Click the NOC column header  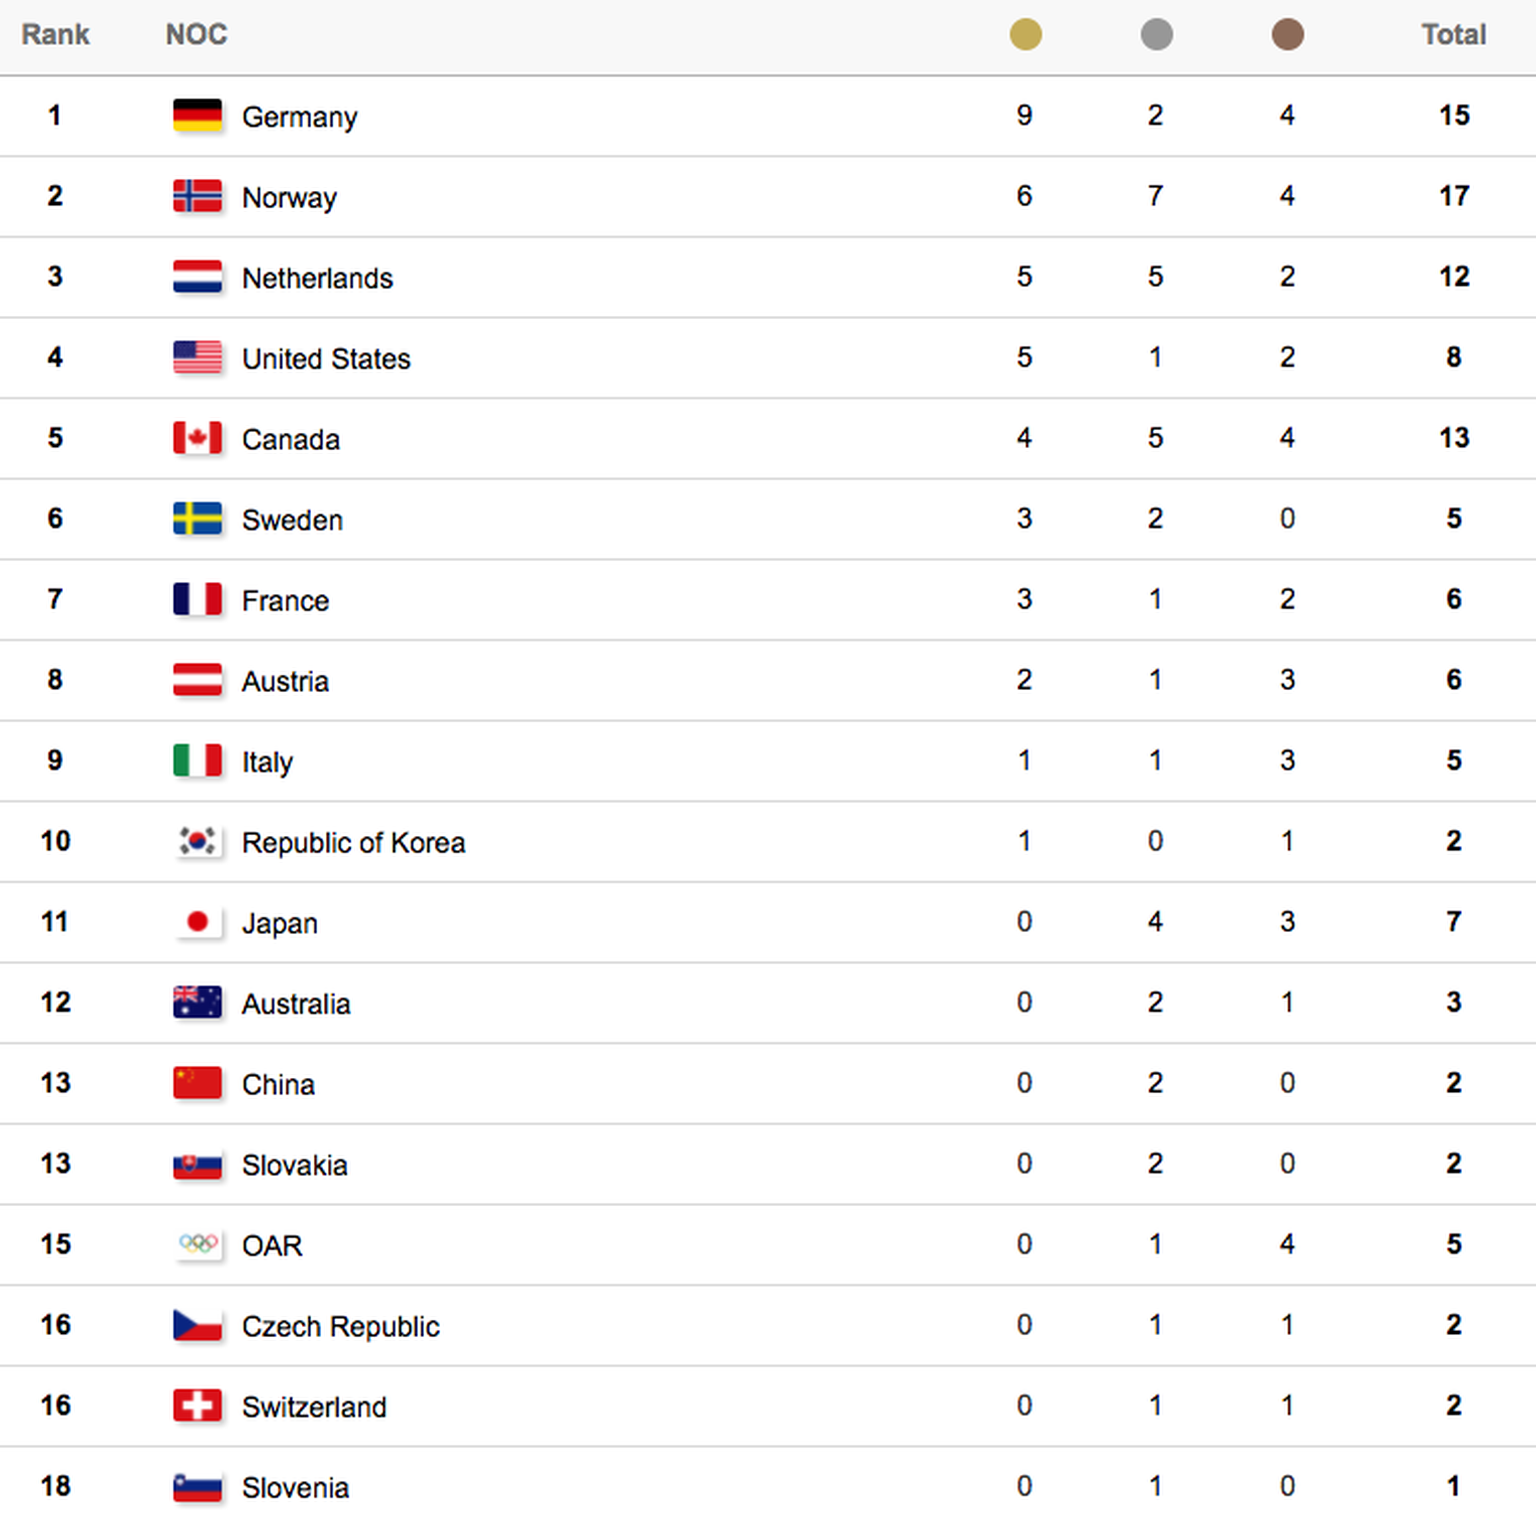[x=196, y=35]
